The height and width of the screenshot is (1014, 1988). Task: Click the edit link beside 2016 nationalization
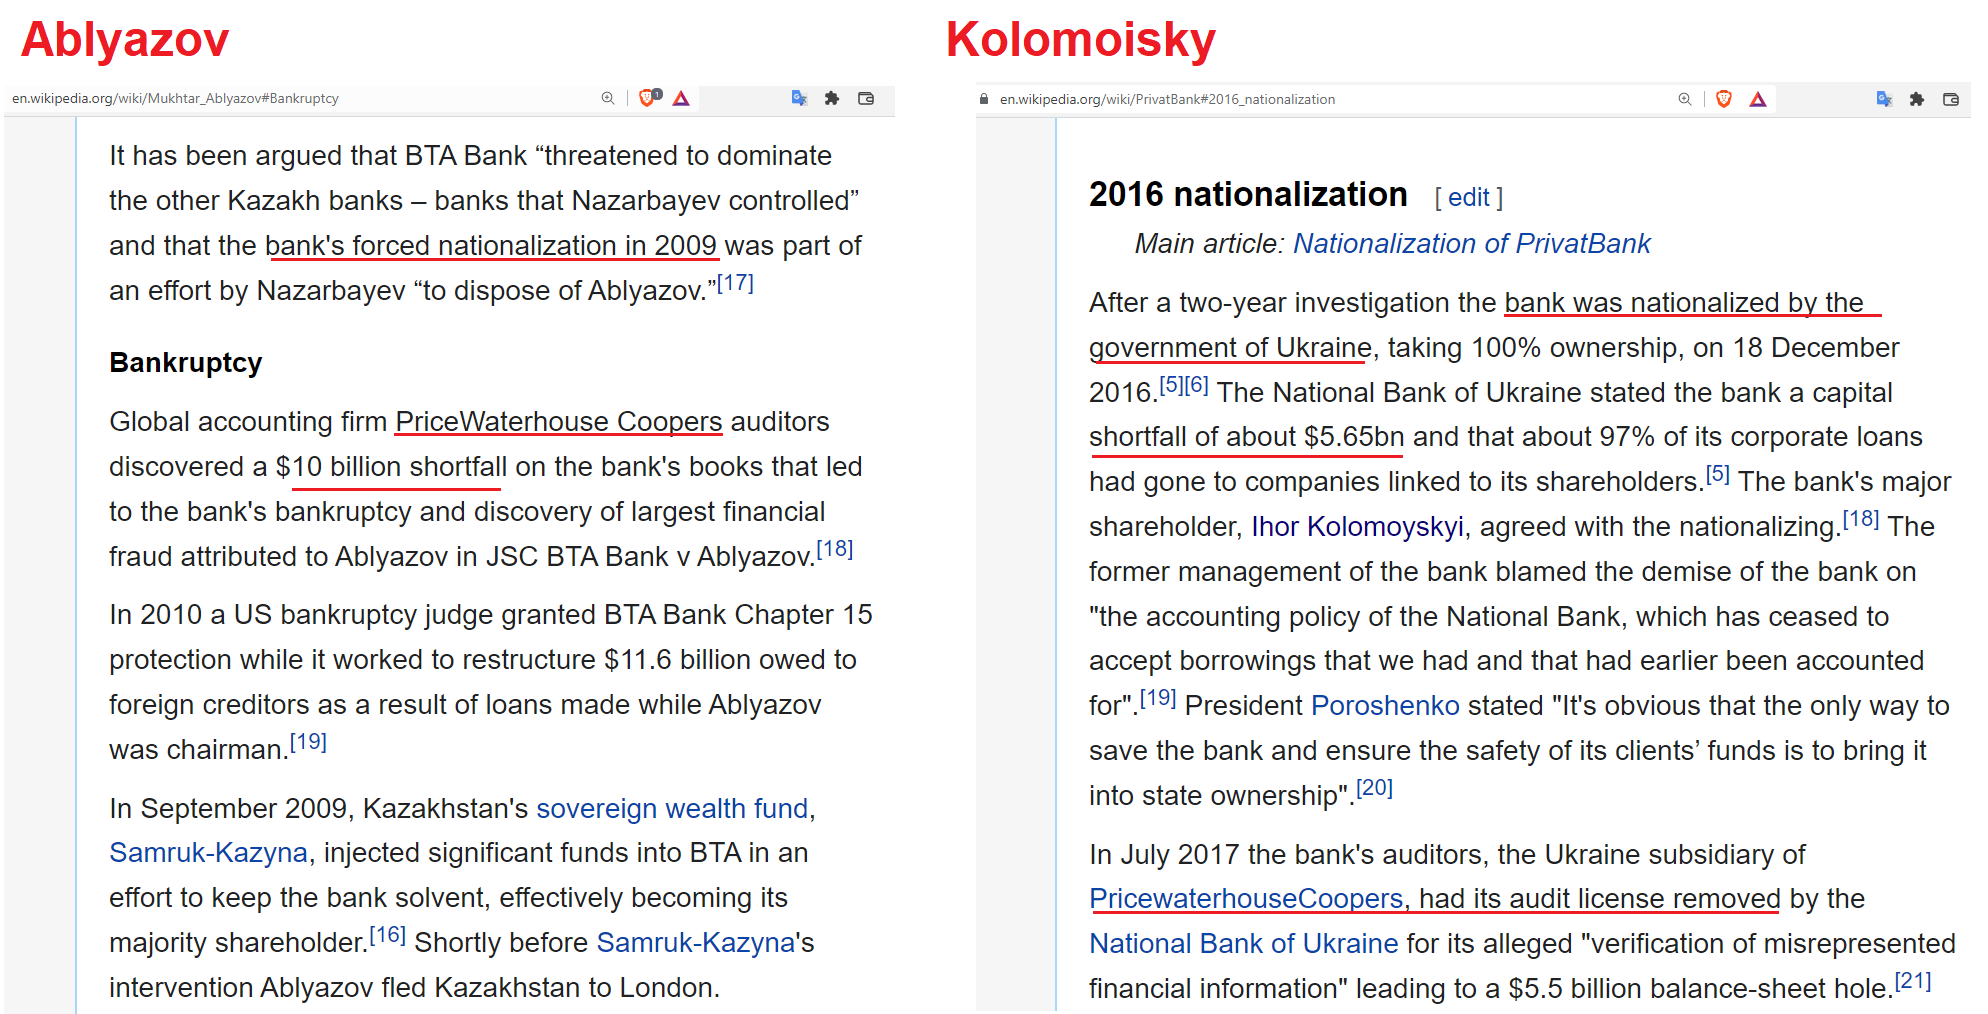click(1468, 197)
